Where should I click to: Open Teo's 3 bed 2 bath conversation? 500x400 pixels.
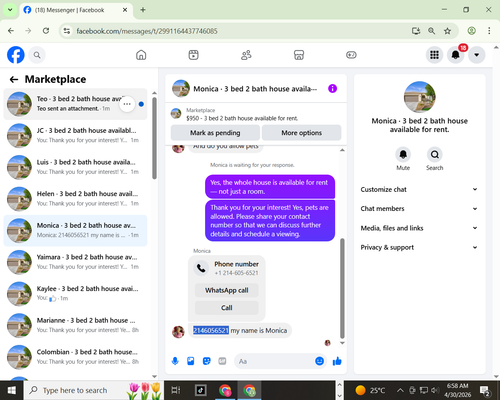coord(75,104)
